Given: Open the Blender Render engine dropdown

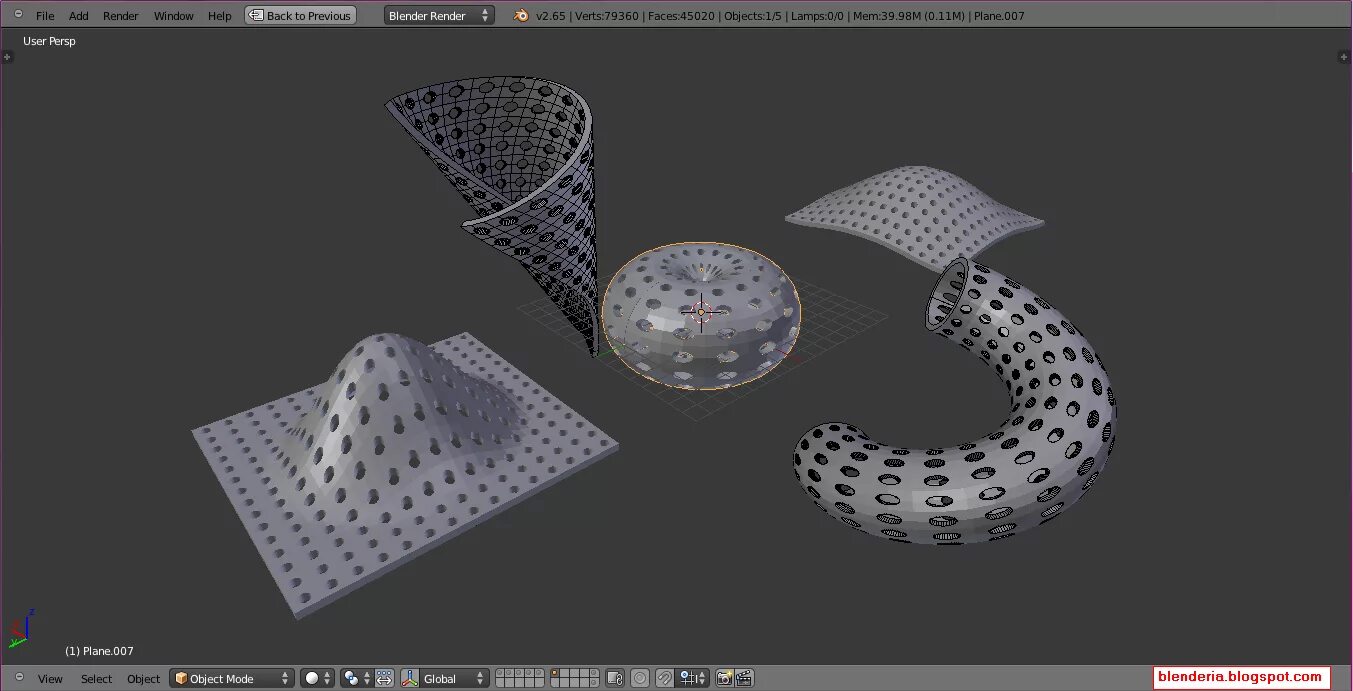Looking at the screenshot, I should point(439,15).
